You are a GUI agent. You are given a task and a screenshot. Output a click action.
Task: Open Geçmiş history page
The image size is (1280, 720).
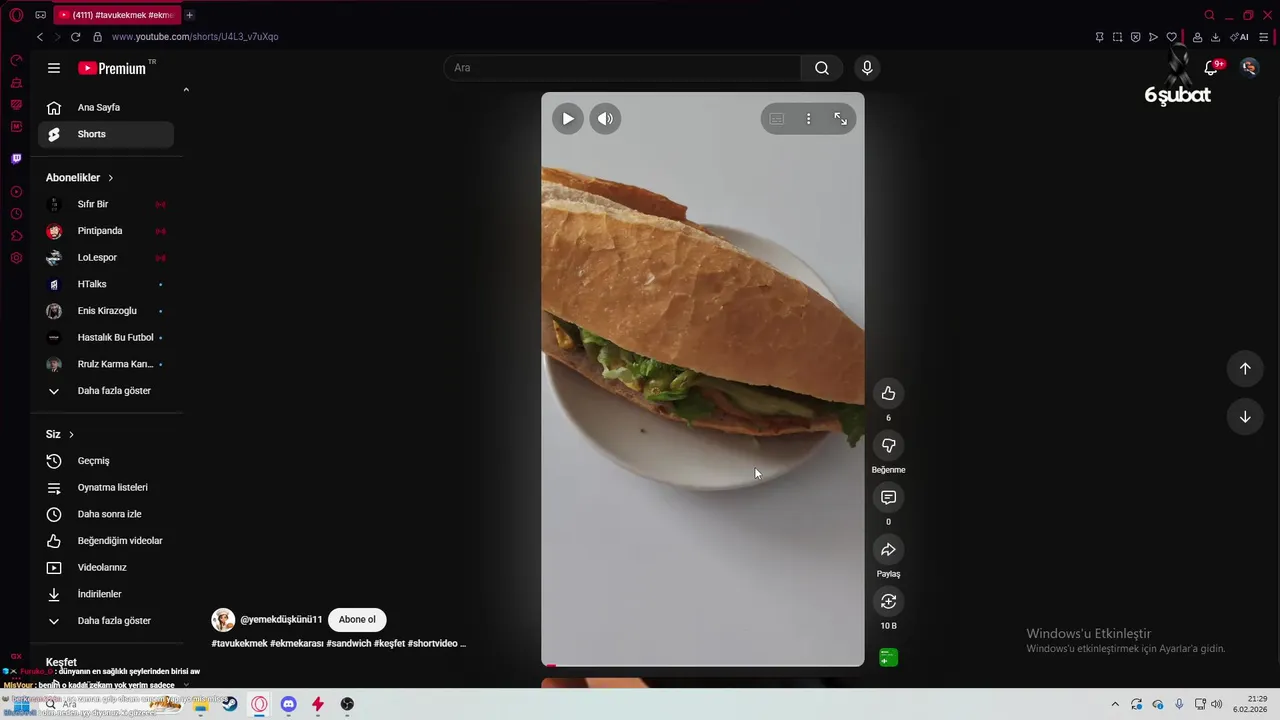click(106, 461)
